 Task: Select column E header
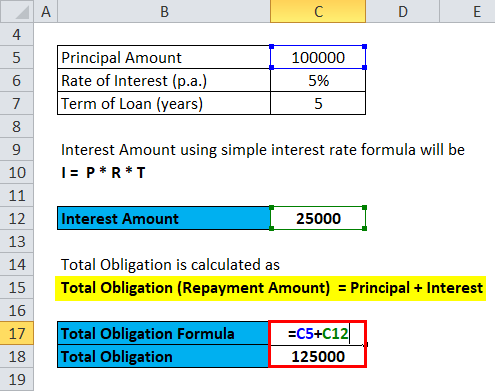467,11
